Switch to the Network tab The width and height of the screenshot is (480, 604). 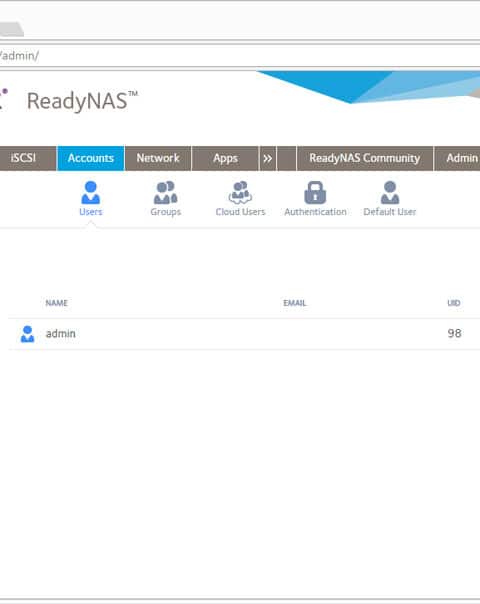pos(158,158)
